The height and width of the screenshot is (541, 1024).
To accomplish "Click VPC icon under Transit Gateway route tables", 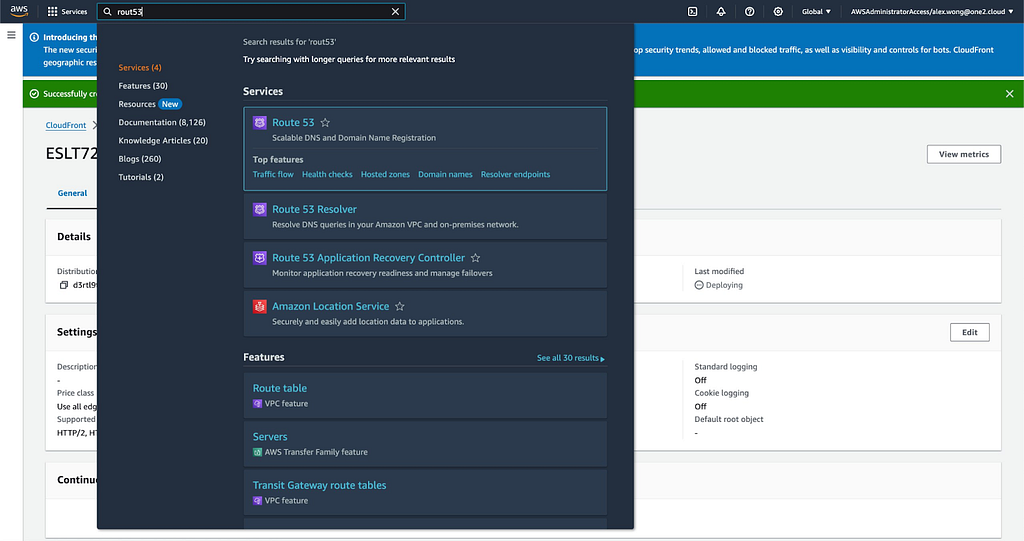I will 257,500.
